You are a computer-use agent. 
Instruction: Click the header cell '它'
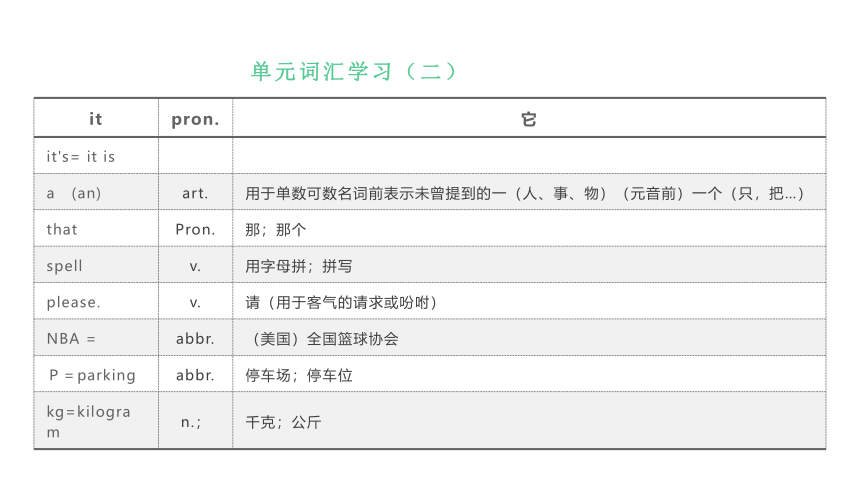tap(529, 118)
